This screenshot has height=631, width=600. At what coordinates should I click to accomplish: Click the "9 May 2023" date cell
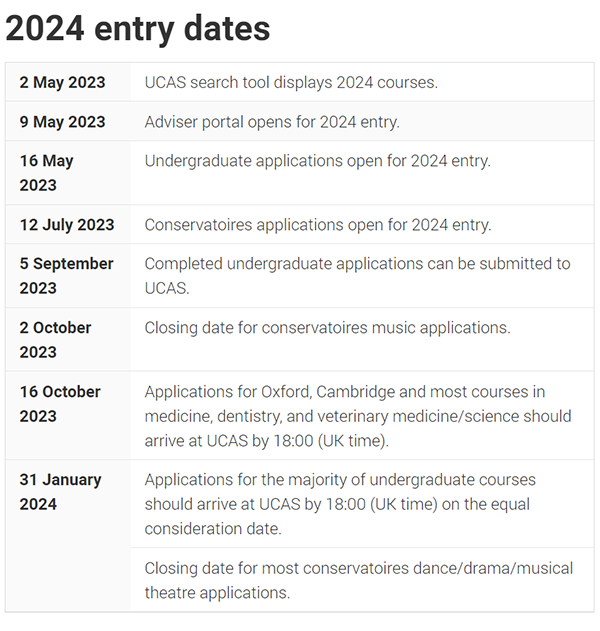point(62,122)
